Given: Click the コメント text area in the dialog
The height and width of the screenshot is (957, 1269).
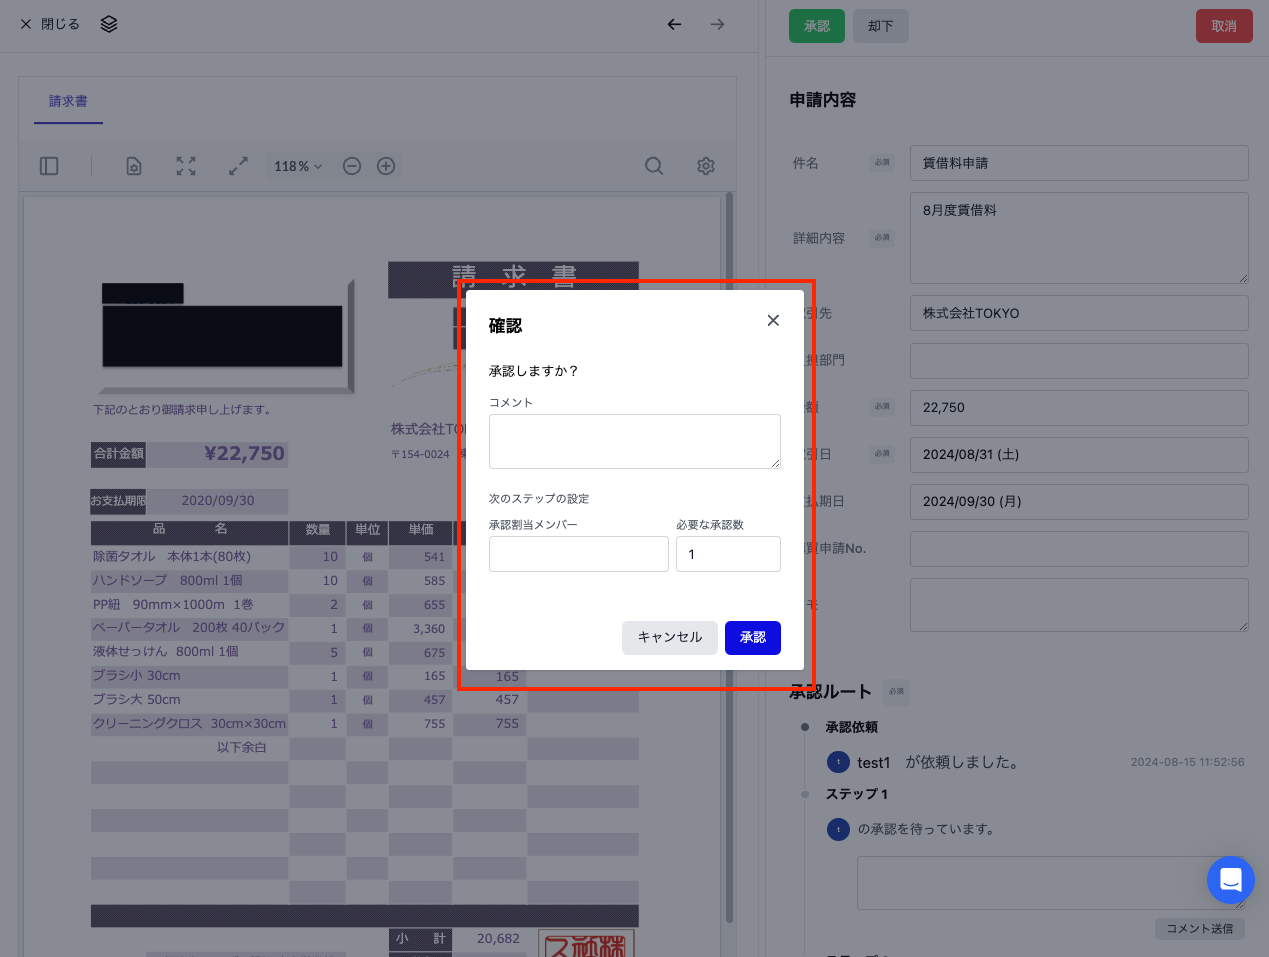Looking at the screenshot, I should tap(634, 441).
